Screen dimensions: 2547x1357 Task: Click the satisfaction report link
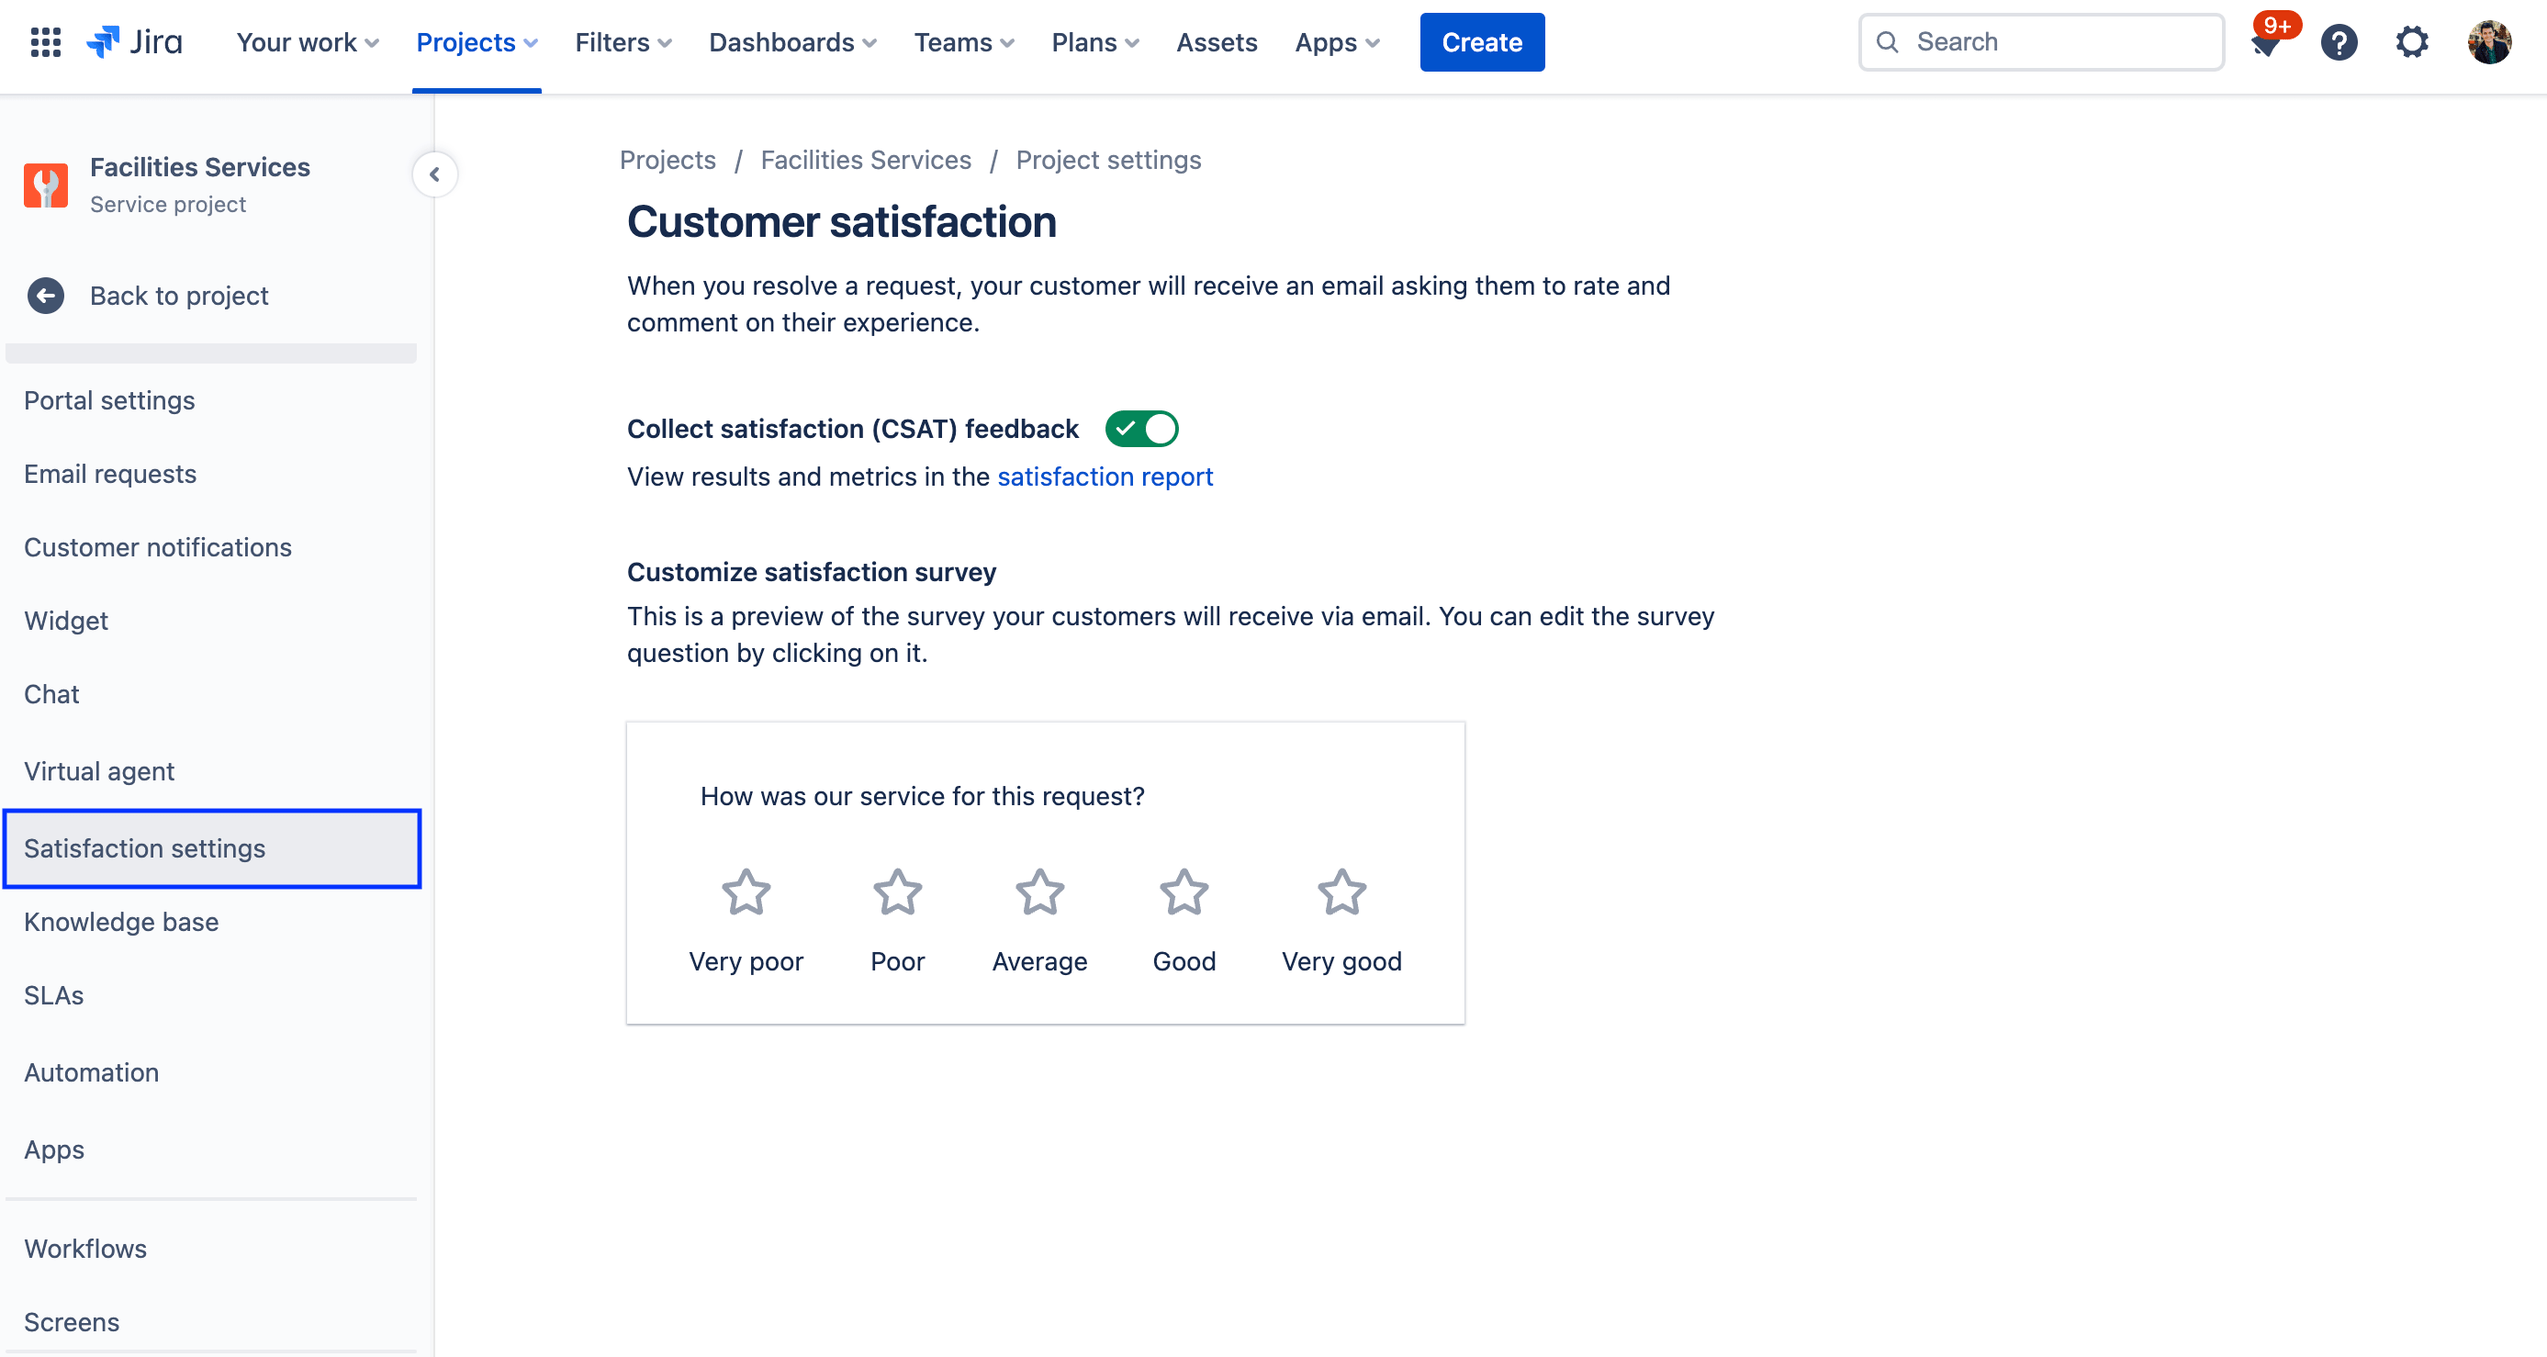coord(1105,476)
